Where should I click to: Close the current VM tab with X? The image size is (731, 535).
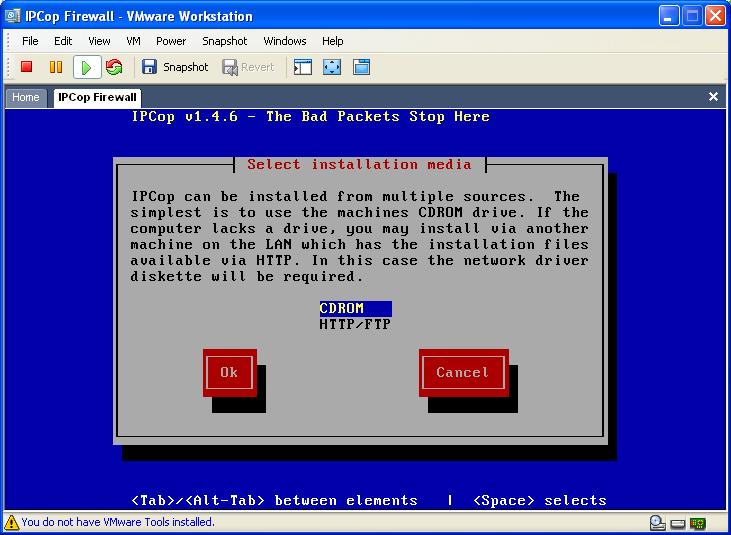(x=713, y=96)
